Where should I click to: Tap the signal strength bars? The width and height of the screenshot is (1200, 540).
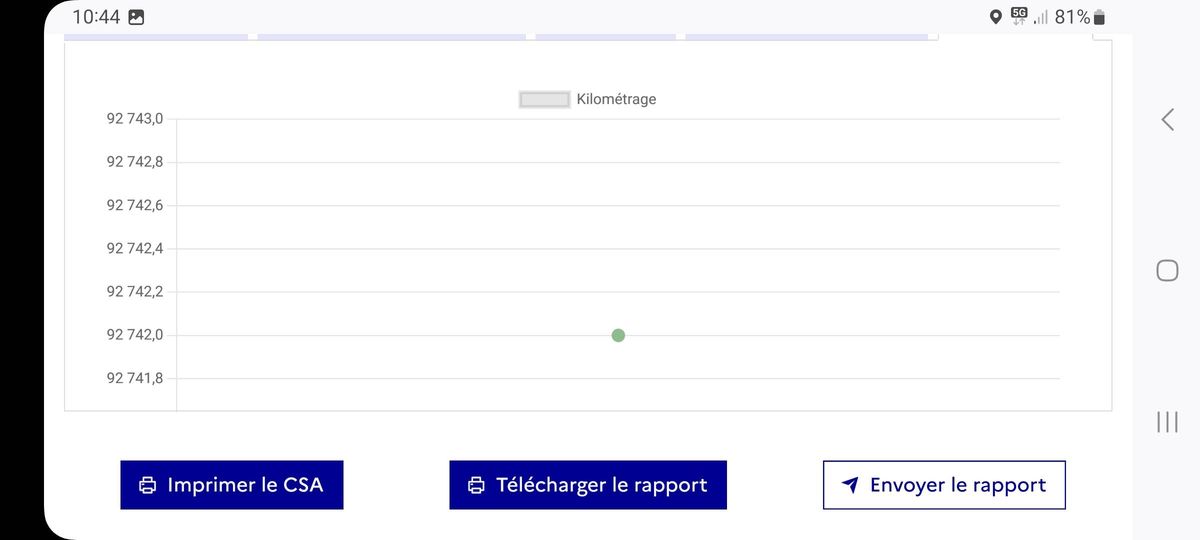[1041, 17]
